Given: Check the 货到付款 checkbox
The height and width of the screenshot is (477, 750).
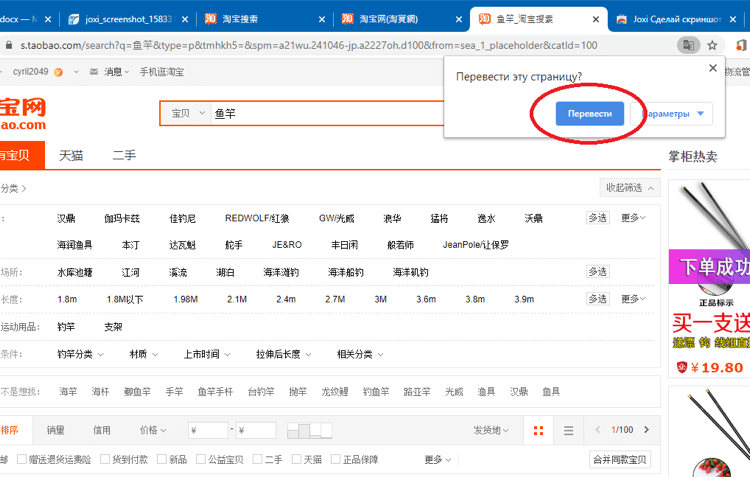Looking at the screenshot, I should 105,459.
